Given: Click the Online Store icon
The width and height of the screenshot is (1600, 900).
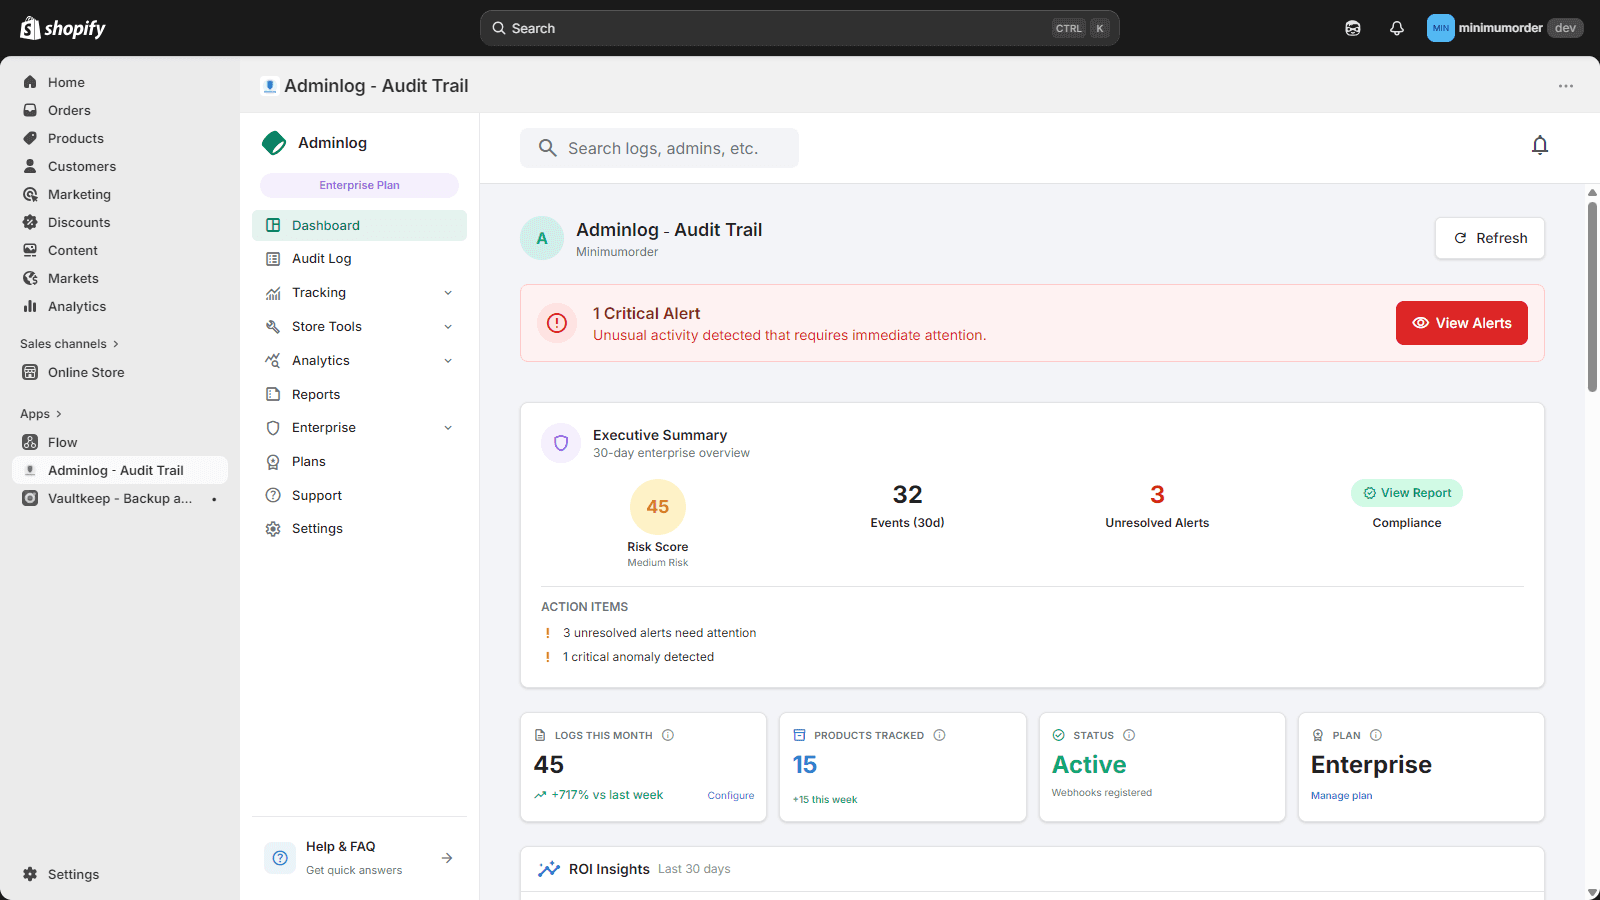Looking at the screenshot, I should (30, 372).
